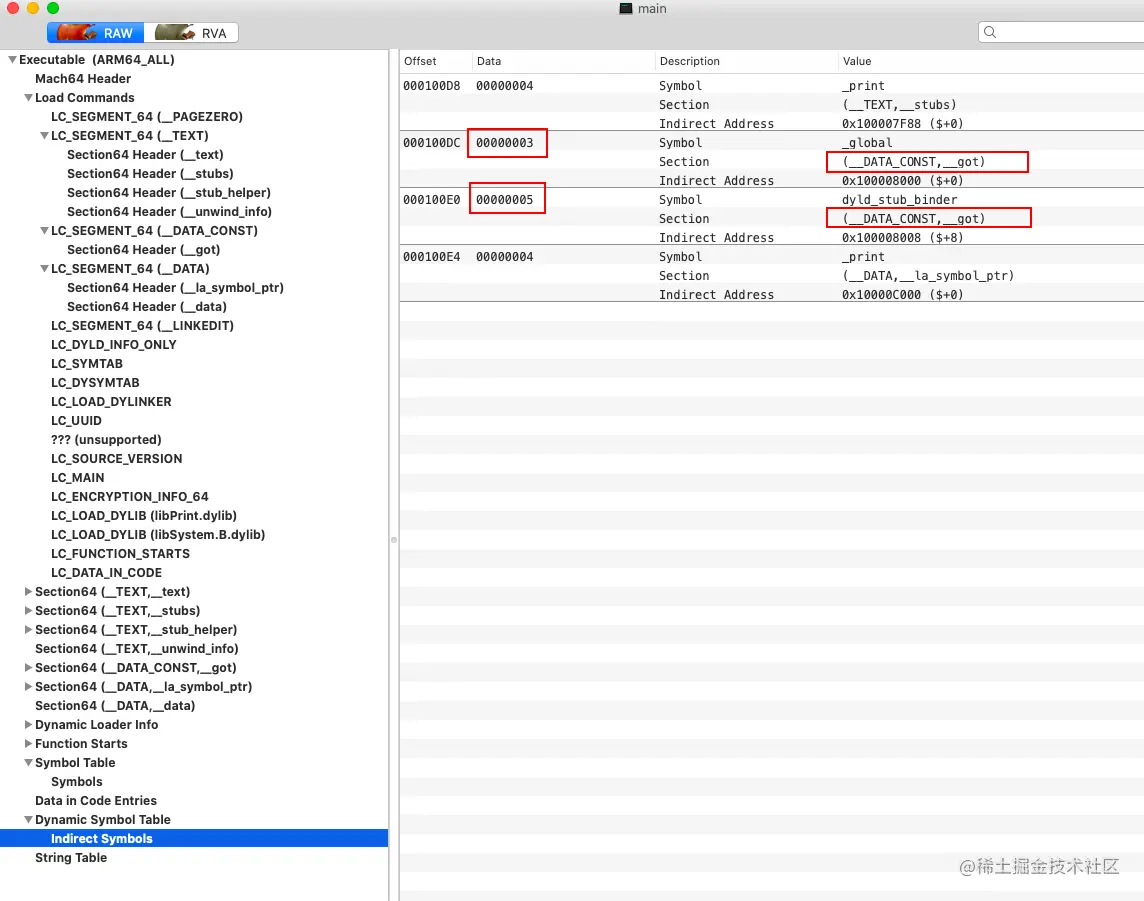The image size is (1144, 901).
Task: Collapse LC_SEGMENT_64 (__DATA) node
Action: [x=45, y=268]
